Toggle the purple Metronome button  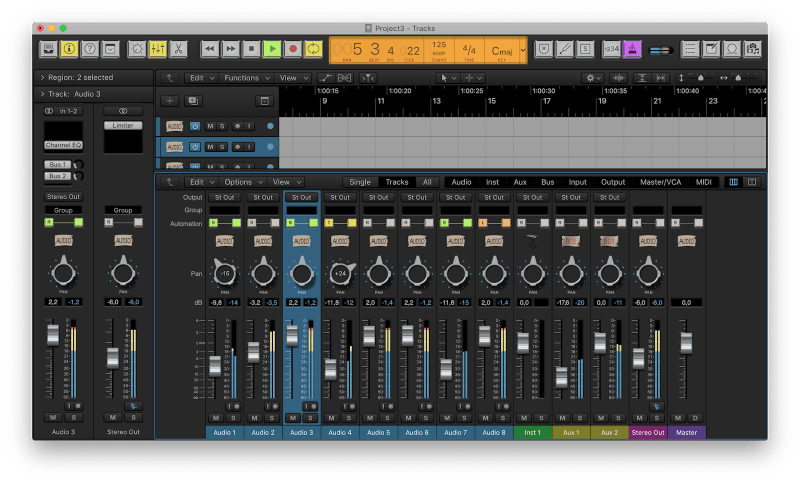tap(632, 49)
